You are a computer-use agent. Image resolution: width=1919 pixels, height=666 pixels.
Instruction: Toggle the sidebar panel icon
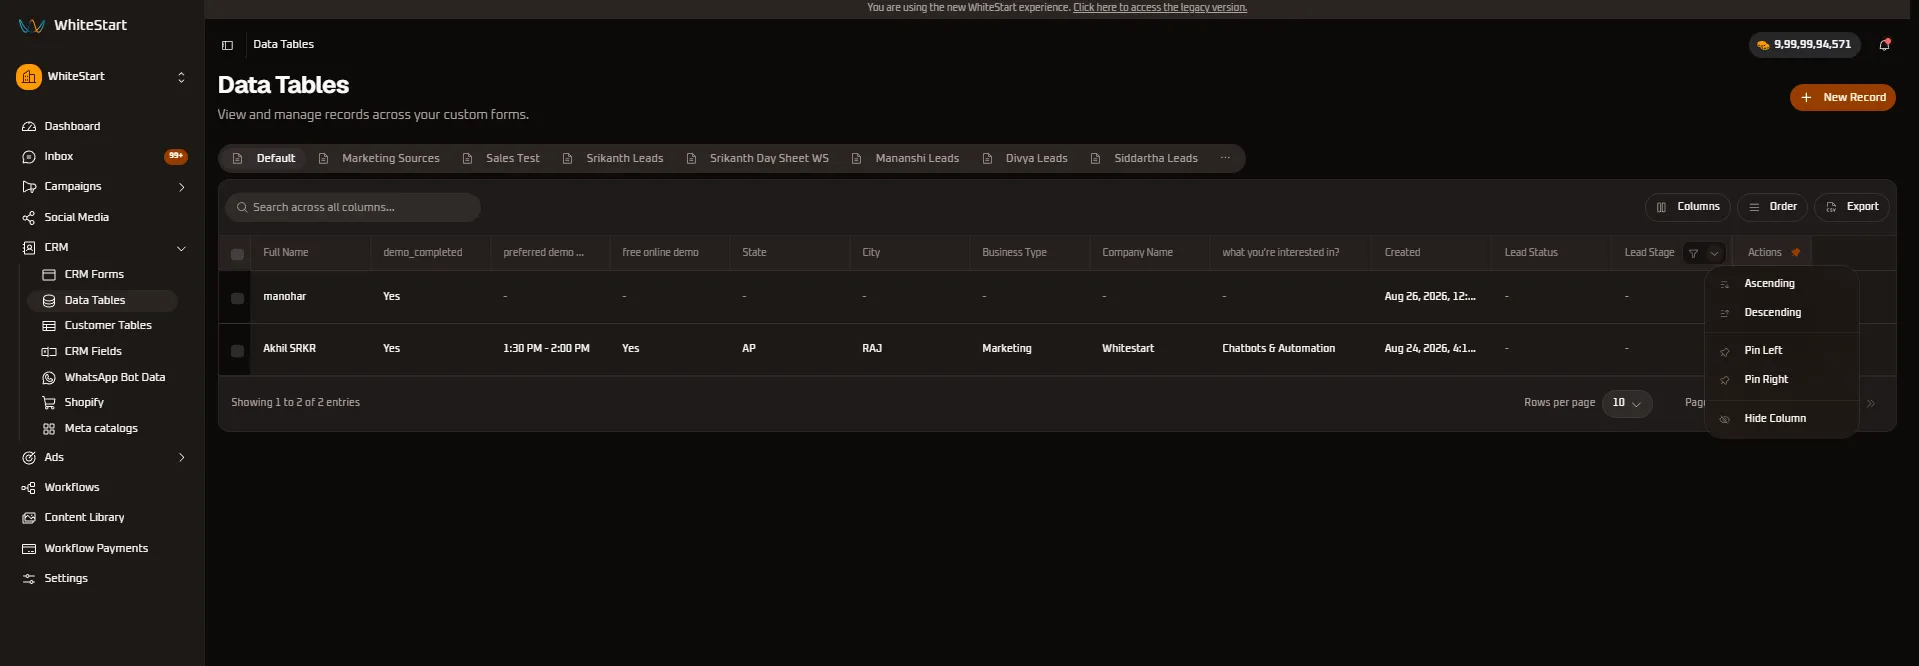pyautogui.click(x=227, y=45)
